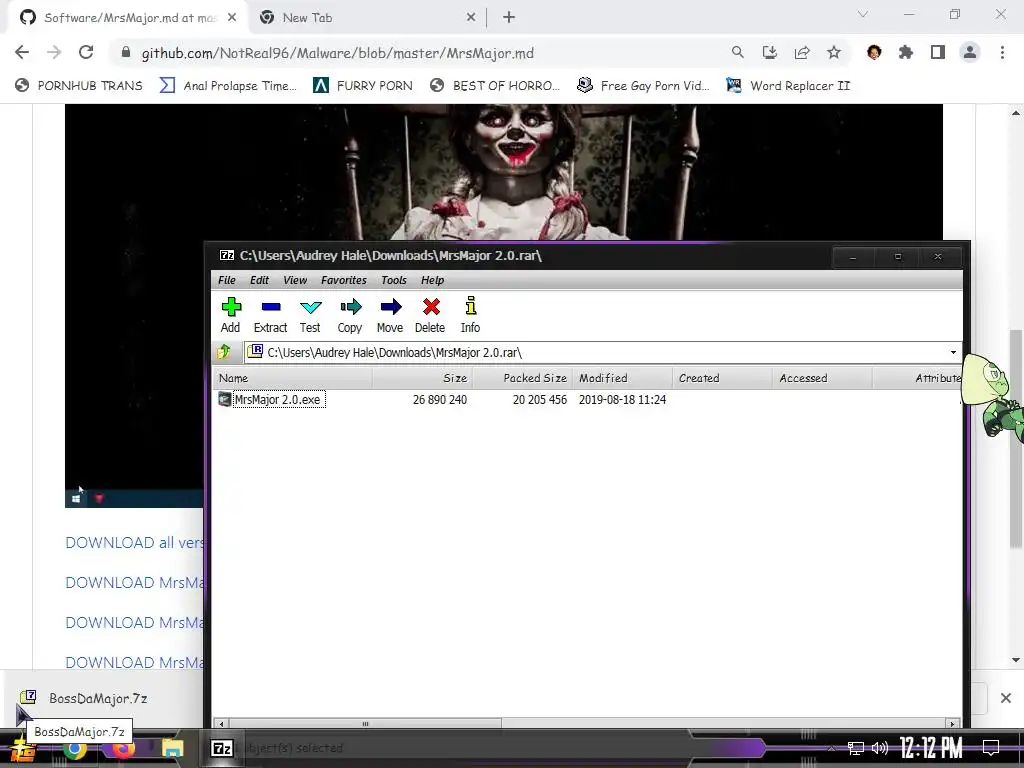Open the volume control in system tray
Screen dimensions: 1024x768
(880, 748)
